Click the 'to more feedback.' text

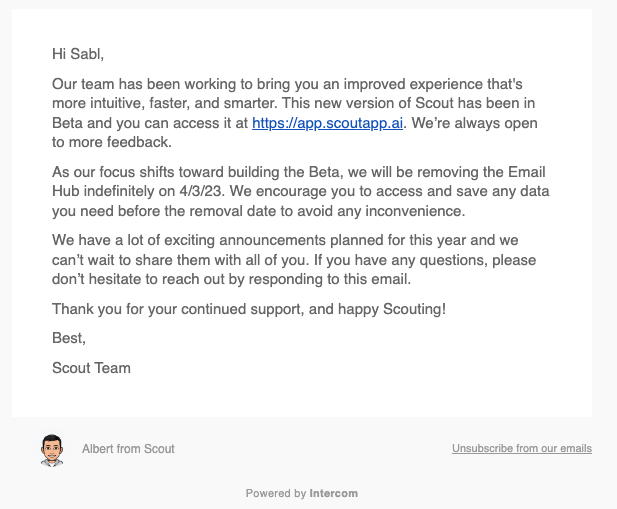point(112,142)
